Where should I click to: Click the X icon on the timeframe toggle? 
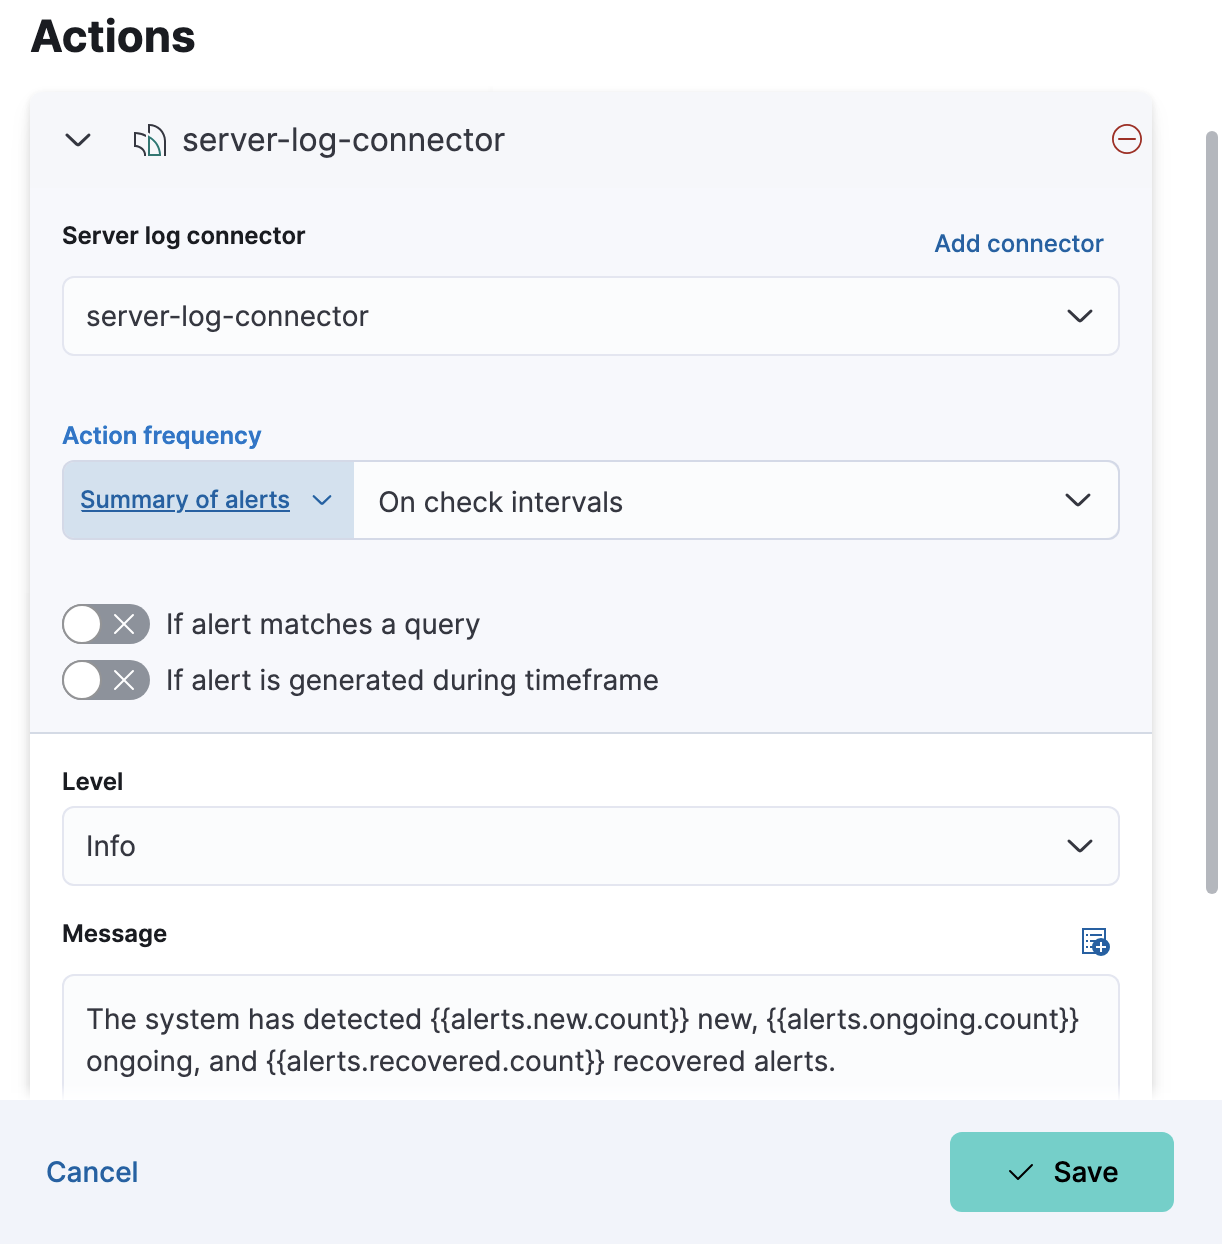tap(124, 680)
